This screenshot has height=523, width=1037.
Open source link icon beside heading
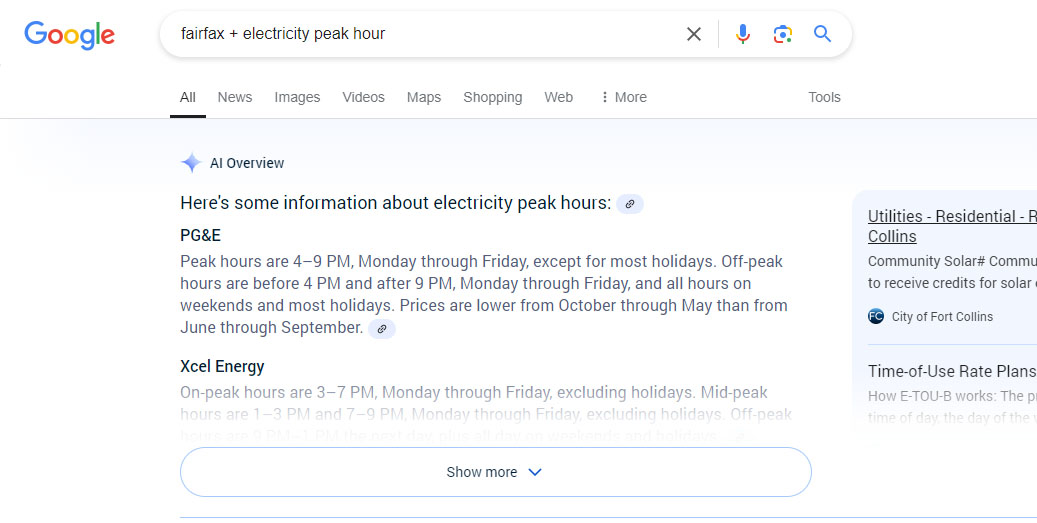(630, 204)
